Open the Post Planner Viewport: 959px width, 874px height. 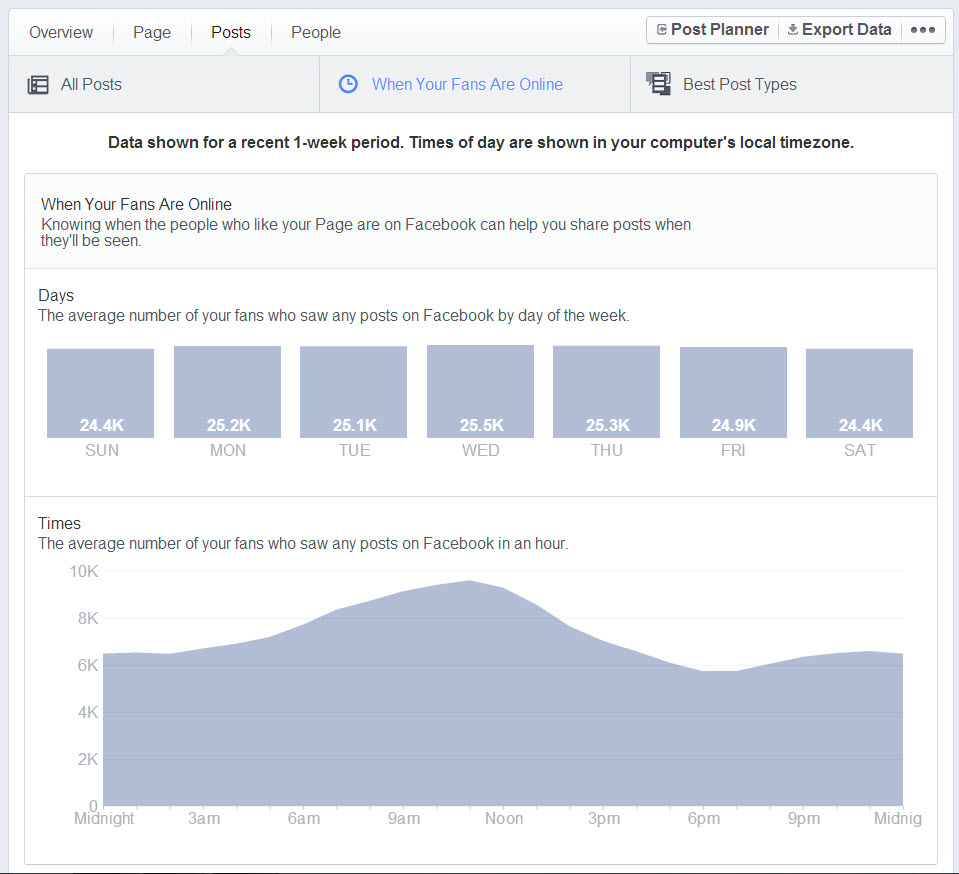point(711,29)
